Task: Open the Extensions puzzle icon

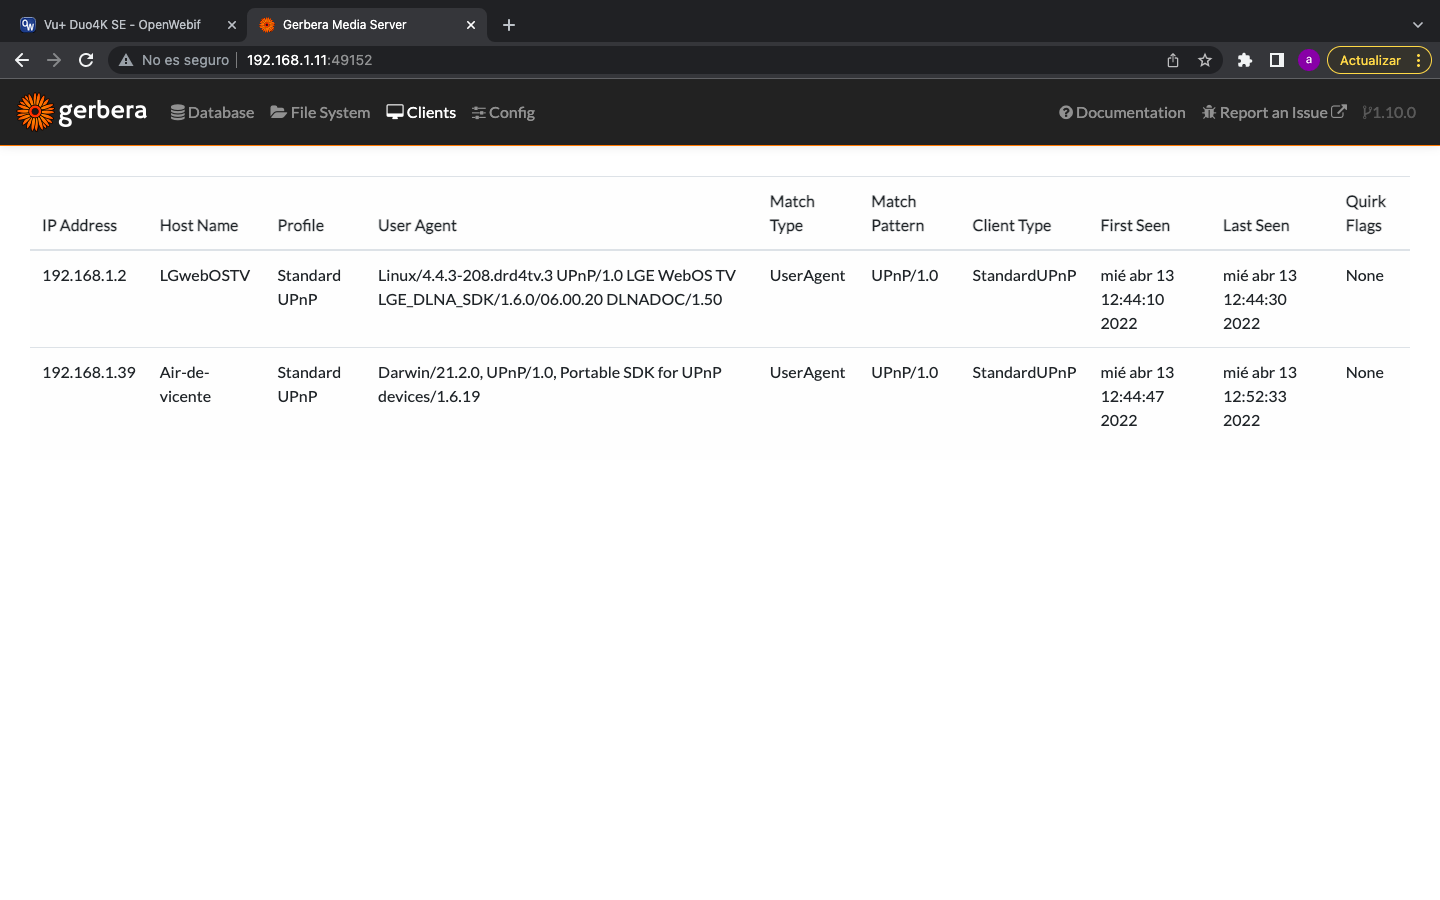Action: click(1245, 60)
